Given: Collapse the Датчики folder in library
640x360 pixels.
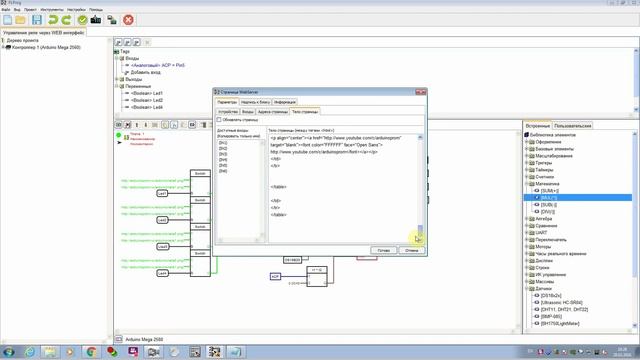Looking at the screenshot, I should pyautogui.click(x=527, y=289).
